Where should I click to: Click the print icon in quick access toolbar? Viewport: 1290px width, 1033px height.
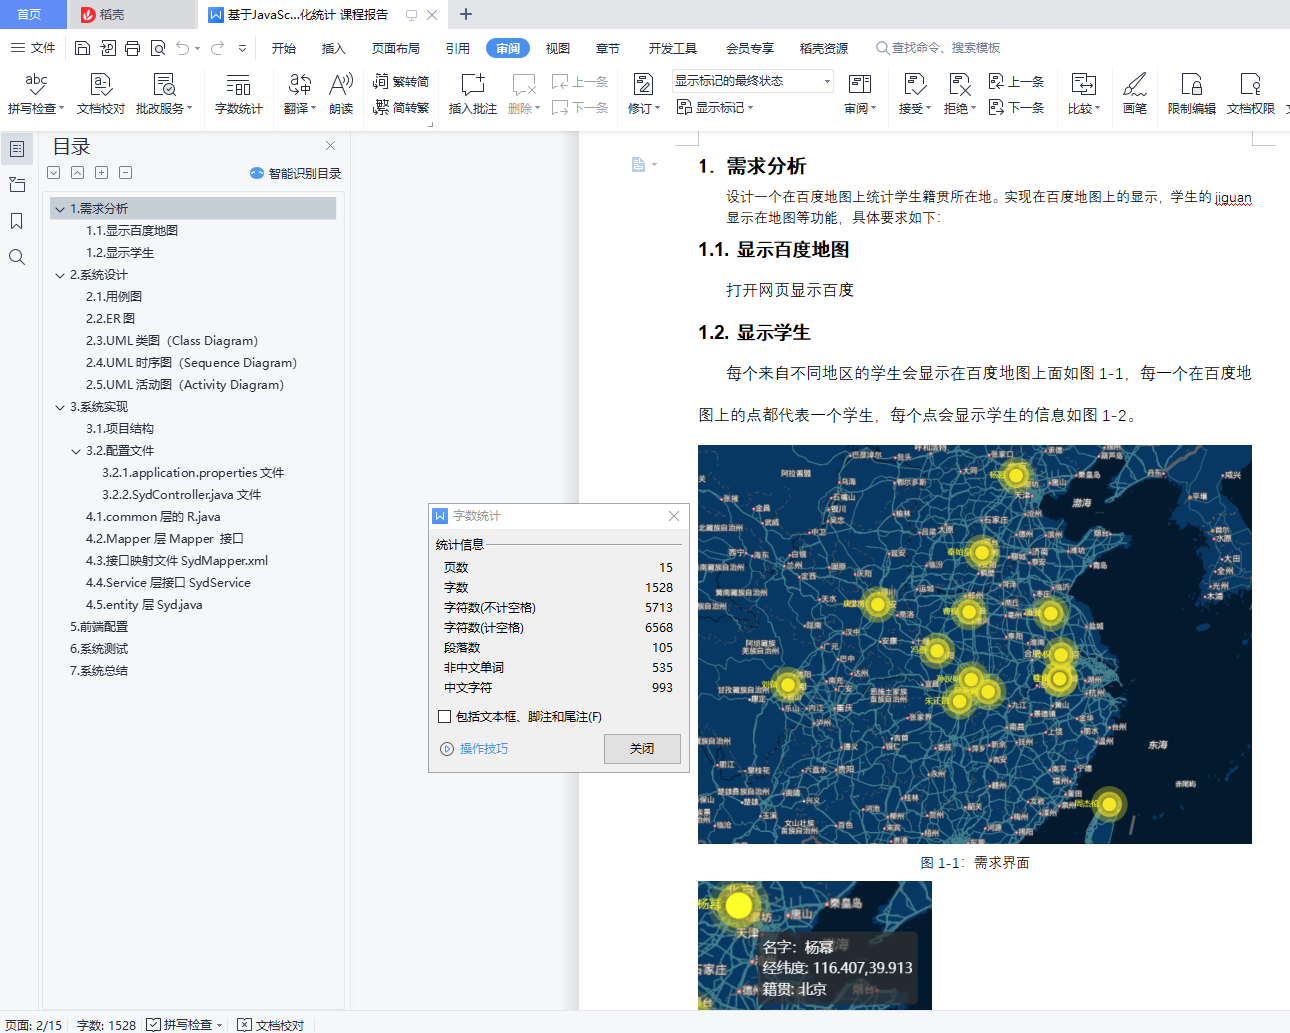[133, 48]
